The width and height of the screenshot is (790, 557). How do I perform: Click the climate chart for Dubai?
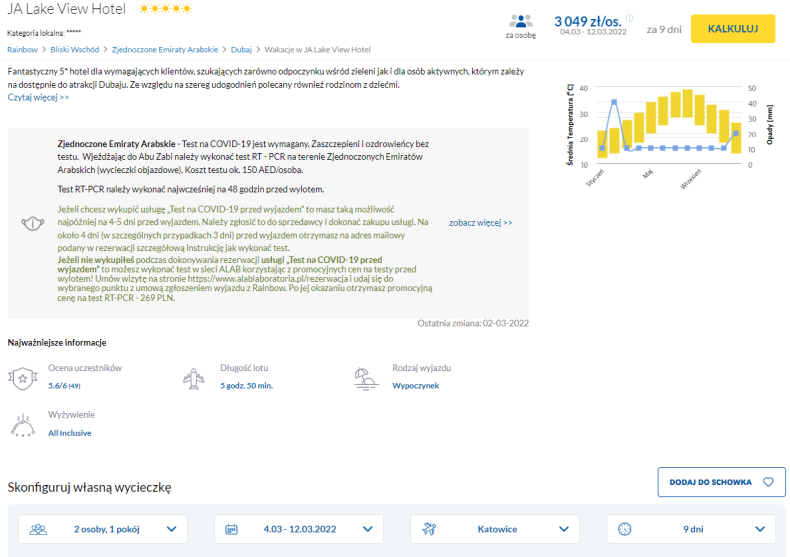[670, 135]
